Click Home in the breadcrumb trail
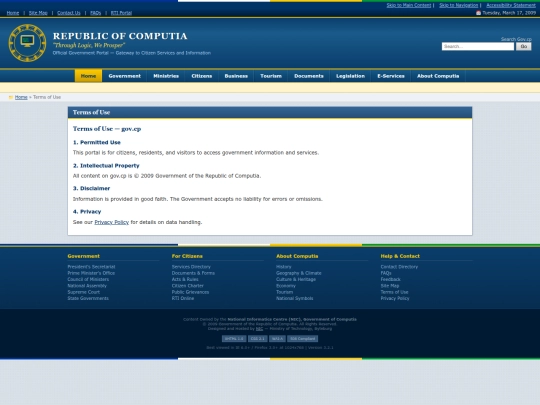This screenshot has width=540, height=405. click(21, 97)
